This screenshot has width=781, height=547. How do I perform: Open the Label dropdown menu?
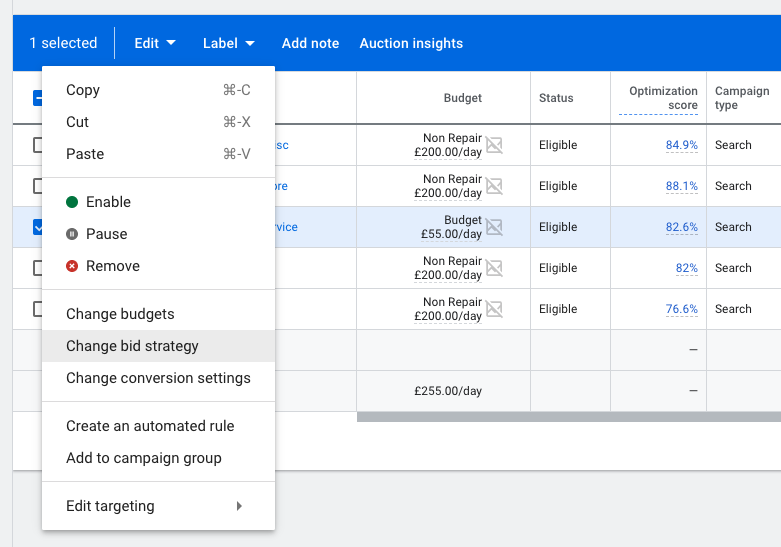click(228, 43)
